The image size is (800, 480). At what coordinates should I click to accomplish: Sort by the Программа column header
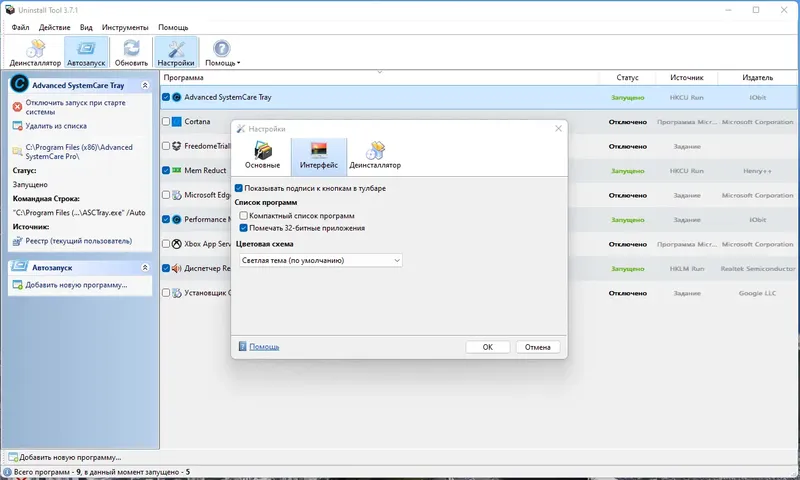pyautogui.click(x=379, y=78)
